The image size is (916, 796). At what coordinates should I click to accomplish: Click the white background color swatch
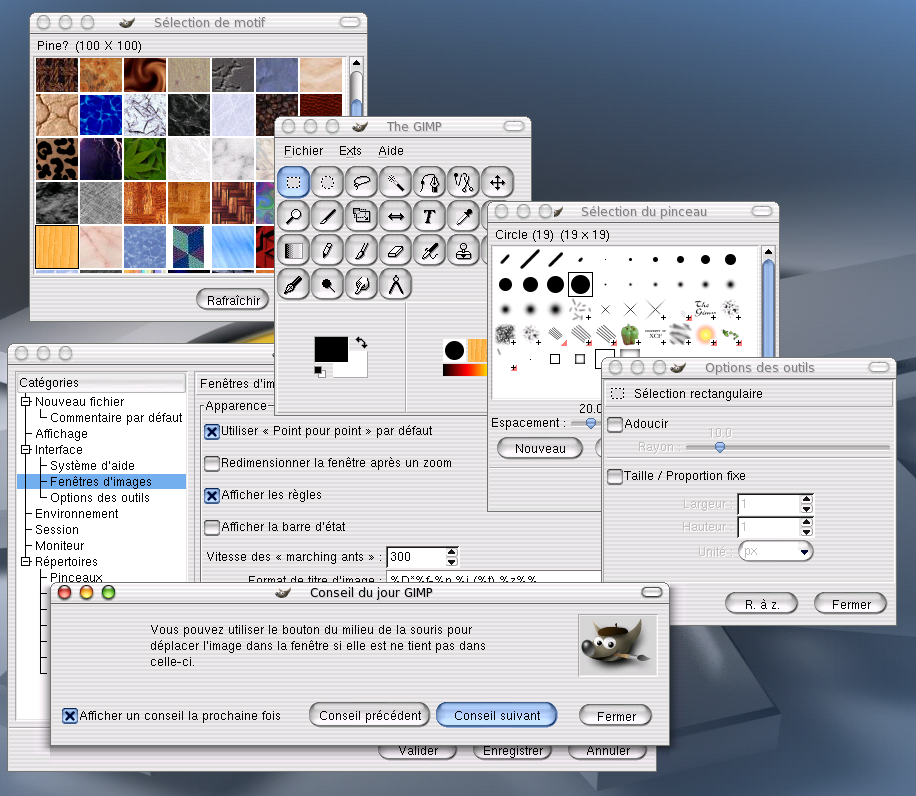point(356,368)
